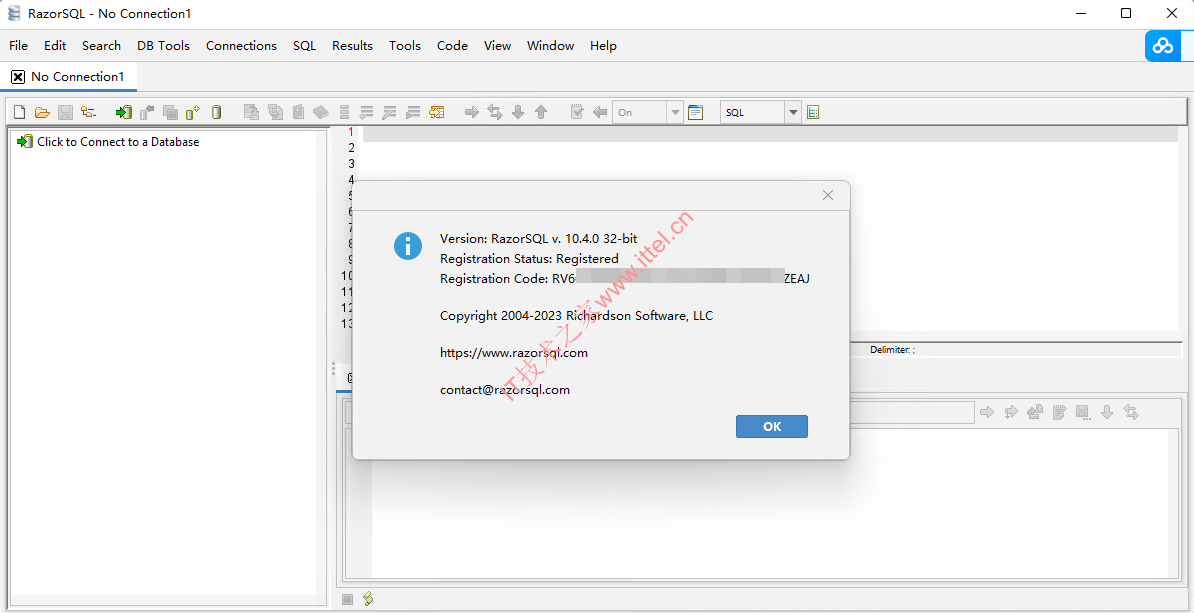This screenshot has height=613, width=1194.
Task: Click the Copyright 2004-2023 Richardson Software line
Action: coord(576,316)
